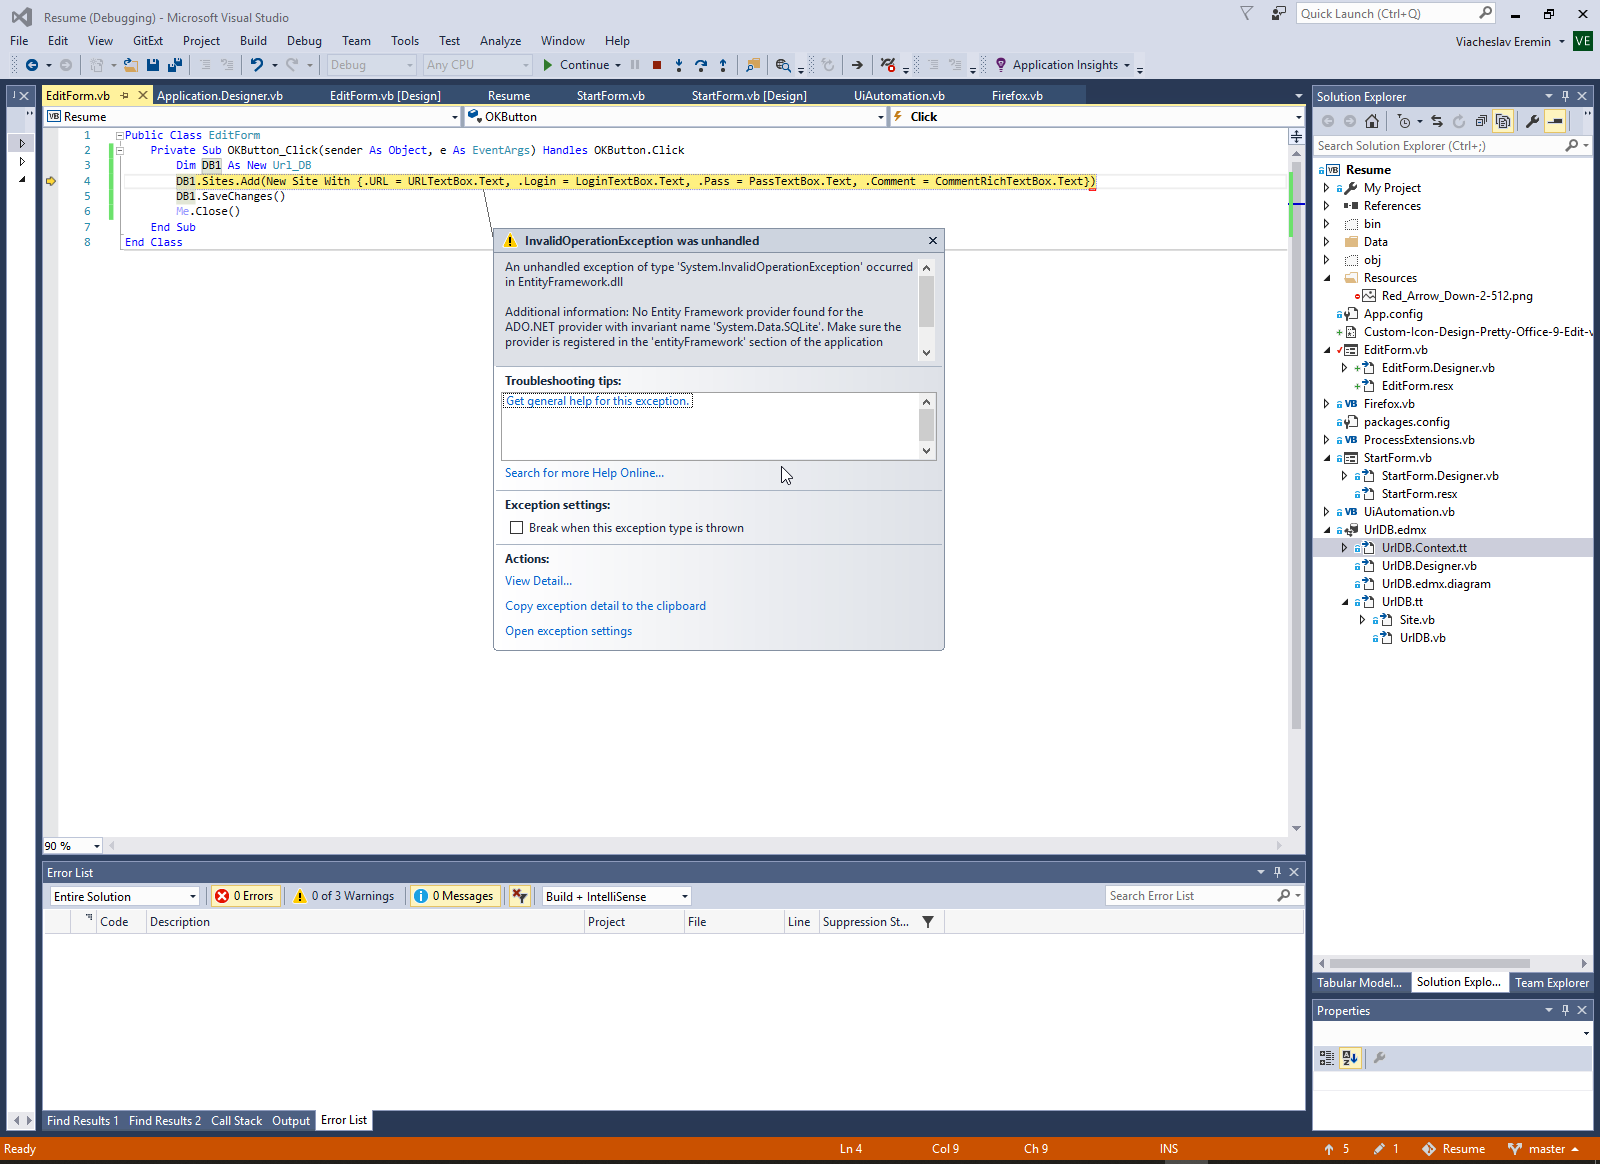Expand the My Project node
Screen dimensions: 1600x1164
click(1326, 188)
